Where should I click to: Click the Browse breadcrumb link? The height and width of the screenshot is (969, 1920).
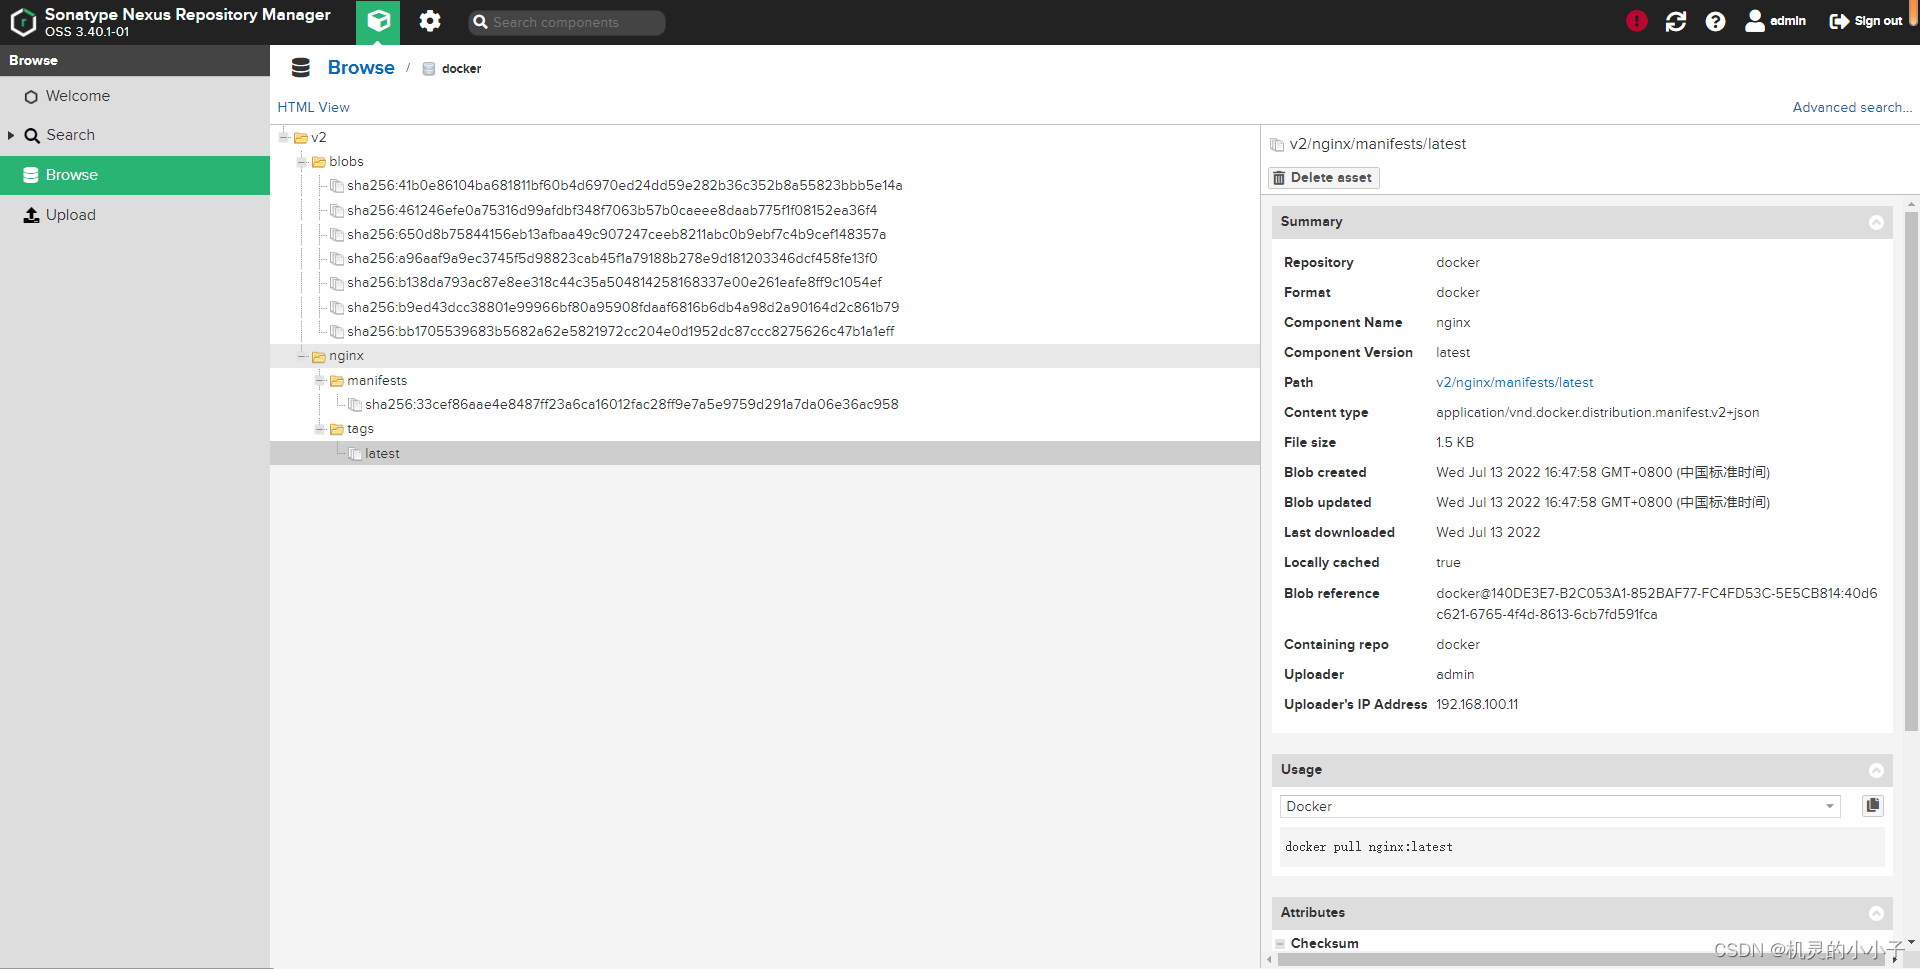[361, 67]
